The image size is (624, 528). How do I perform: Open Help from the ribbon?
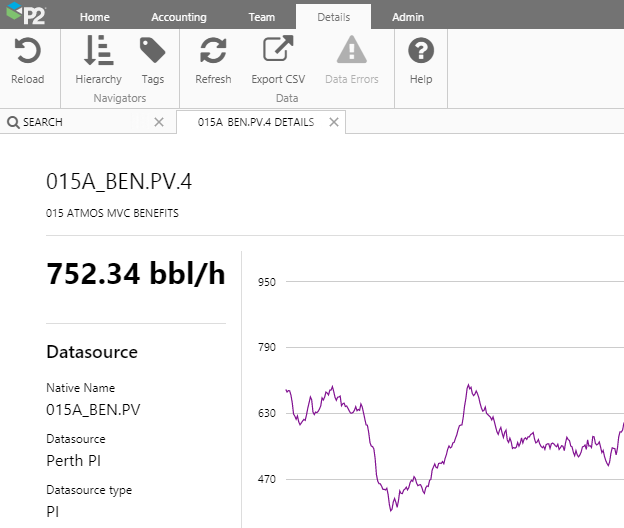[421, 52]
